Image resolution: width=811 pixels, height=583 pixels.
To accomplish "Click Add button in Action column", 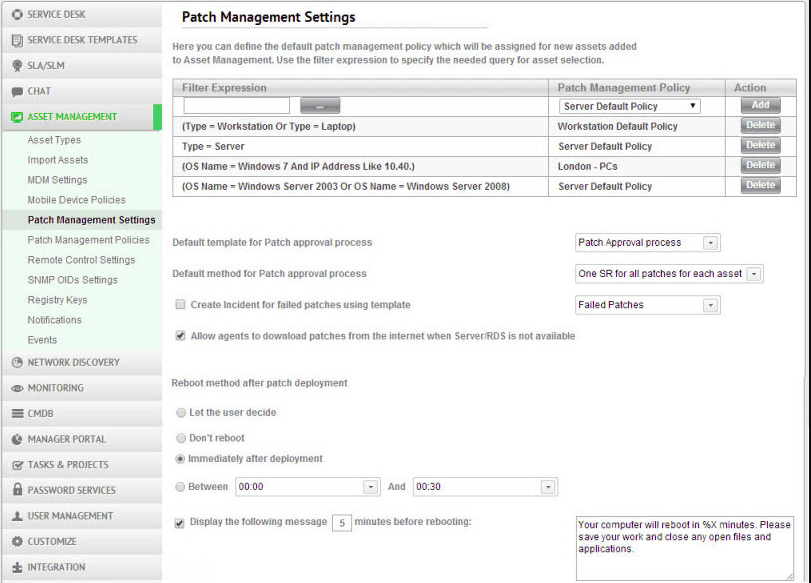I will point(760,105).
